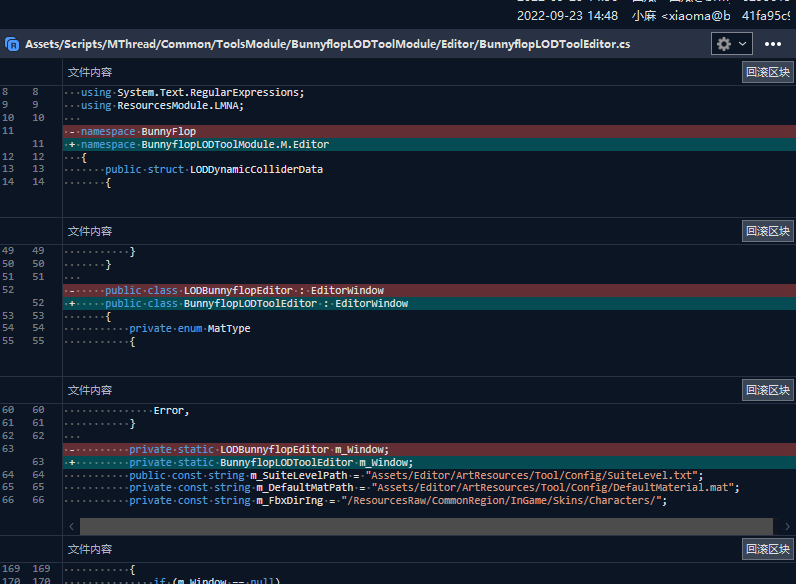
Task: Click the left arrow of horizontal scrollbar
Action: pyautogui.click(x=71, y=526)
